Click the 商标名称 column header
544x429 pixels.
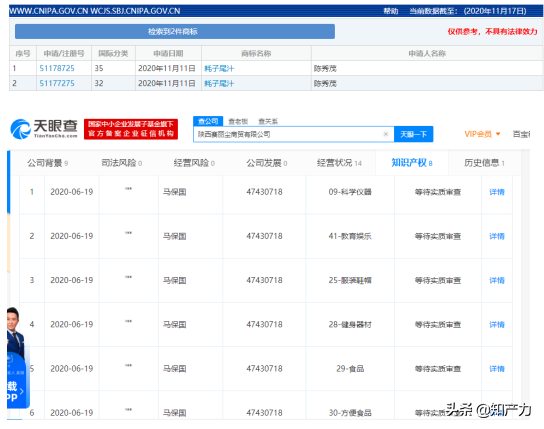tap(256, 53)
